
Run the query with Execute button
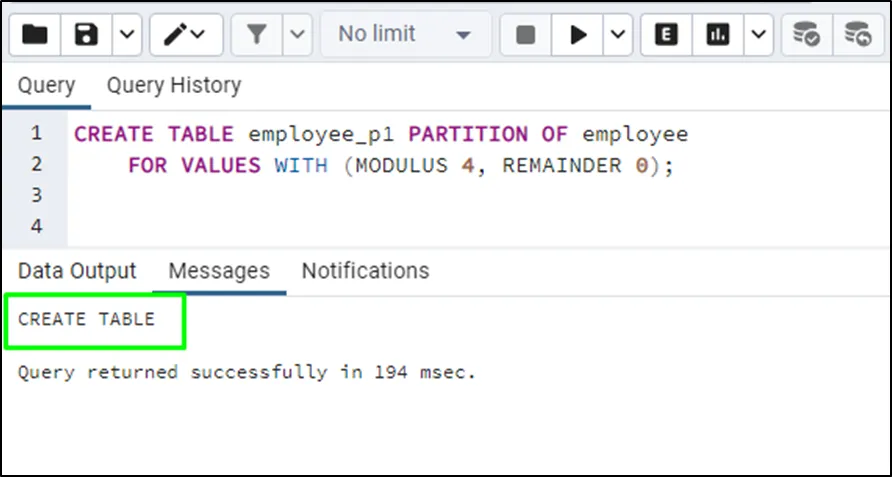(578, 35)
